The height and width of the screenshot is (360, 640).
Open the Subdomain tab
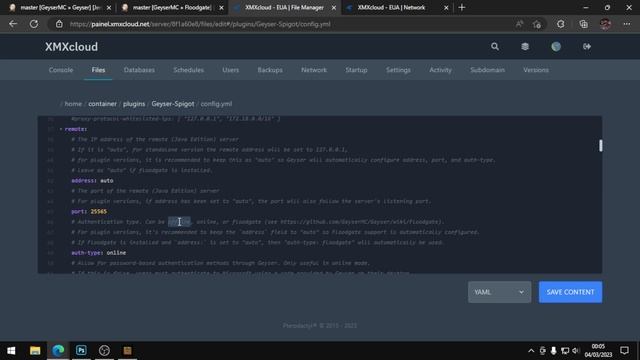(487, 70)
